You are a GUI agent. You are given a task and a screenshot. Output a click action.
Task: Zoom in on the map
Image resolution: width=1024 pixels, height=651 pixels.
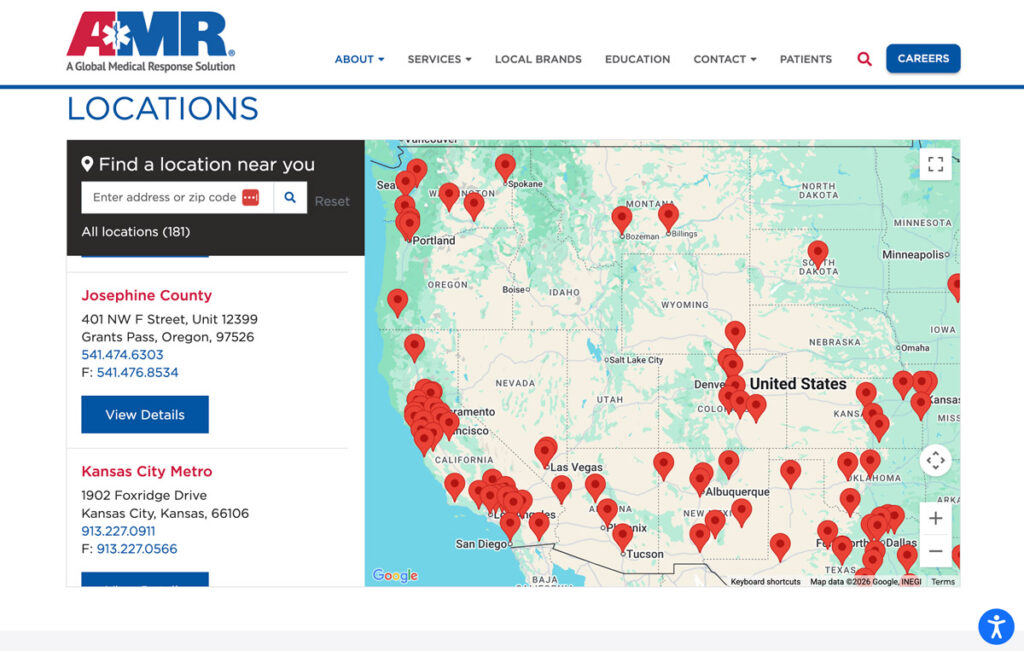pyautogui.click(x=935, y=518)
